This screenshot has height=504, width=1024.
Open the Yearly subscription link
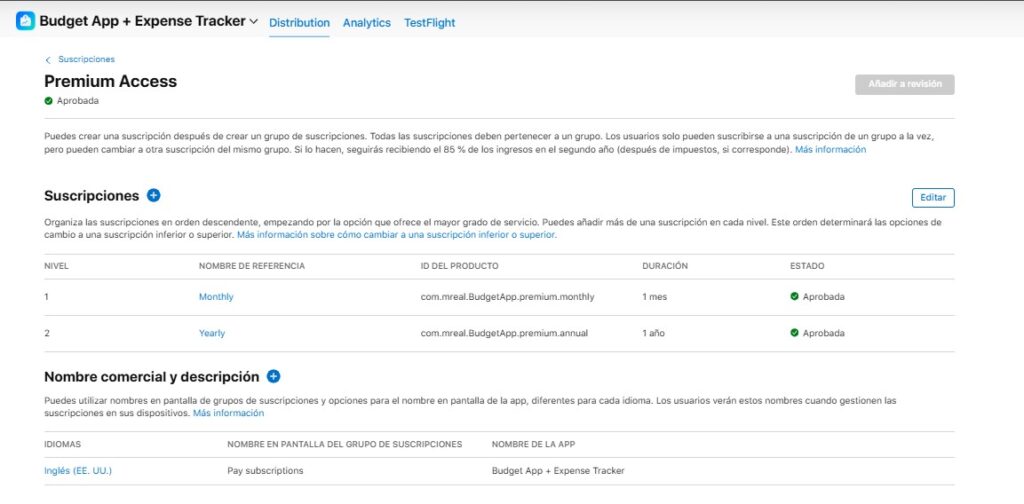(x=212, y=334)
